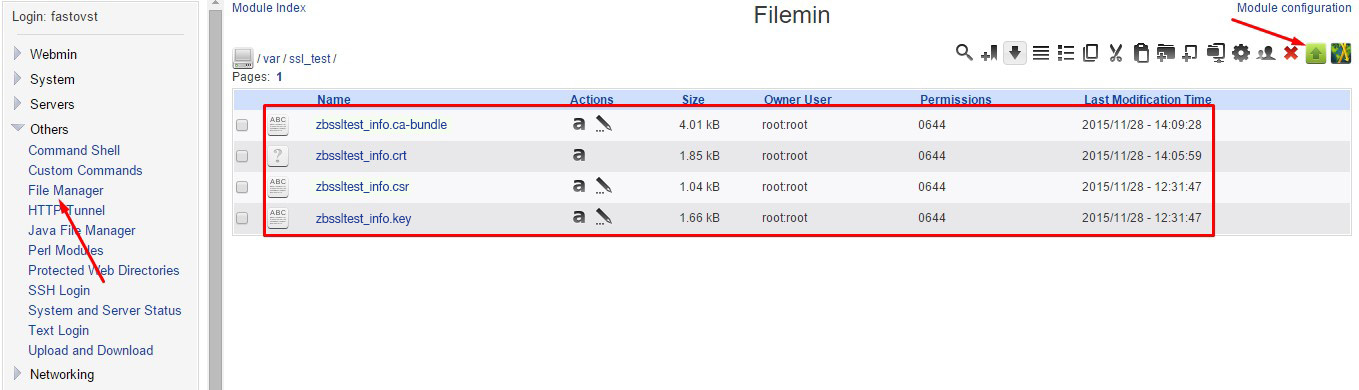
Task: Go to the Module Index link
Action: (x=269, y=8)
